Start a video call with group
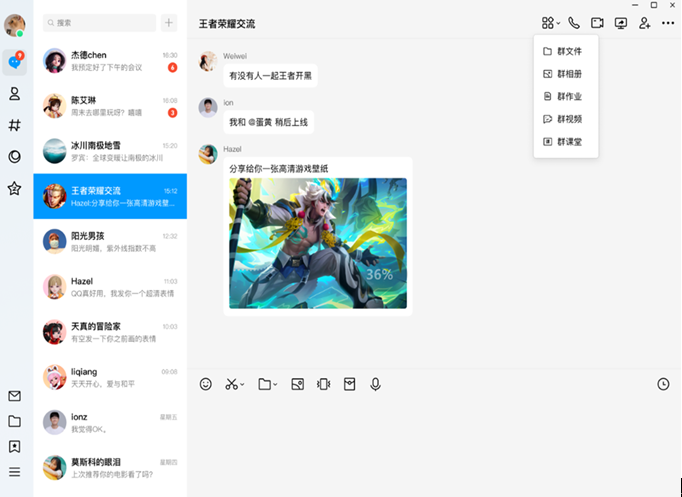 click(597, 23)
